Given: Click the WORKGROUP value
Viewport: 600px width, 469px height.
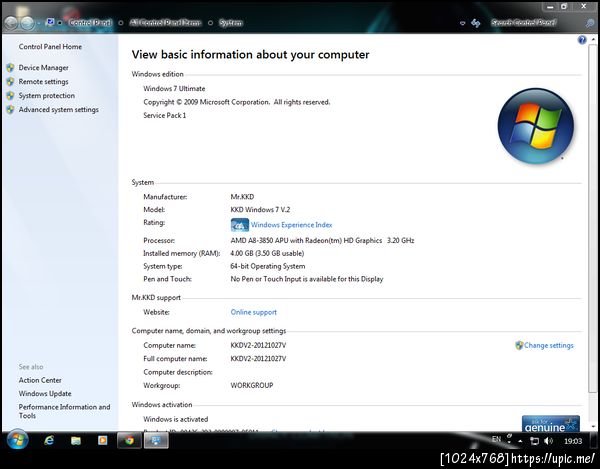Looking at the screenshot, I should click(252, 386).
